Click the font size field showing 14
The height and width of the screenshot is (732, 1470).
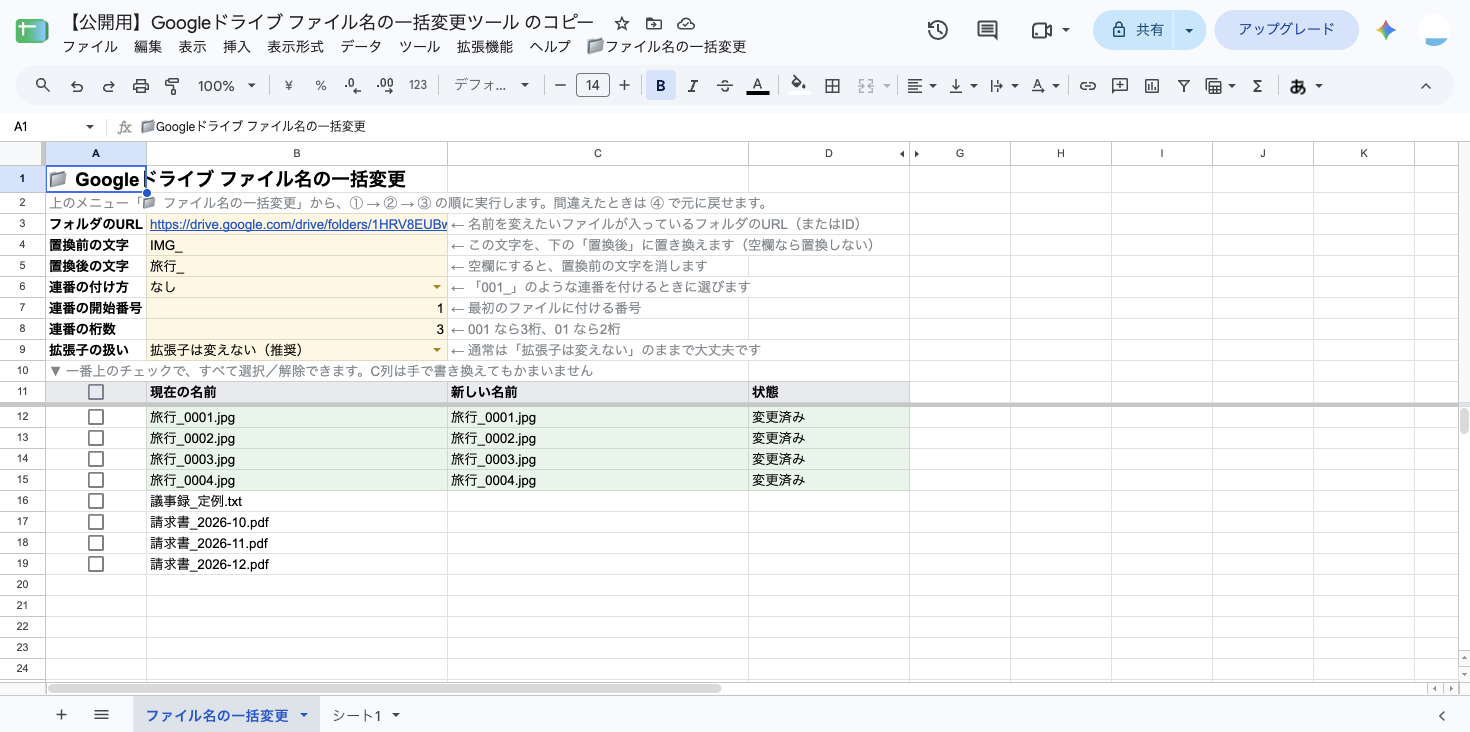pos(593,86)
